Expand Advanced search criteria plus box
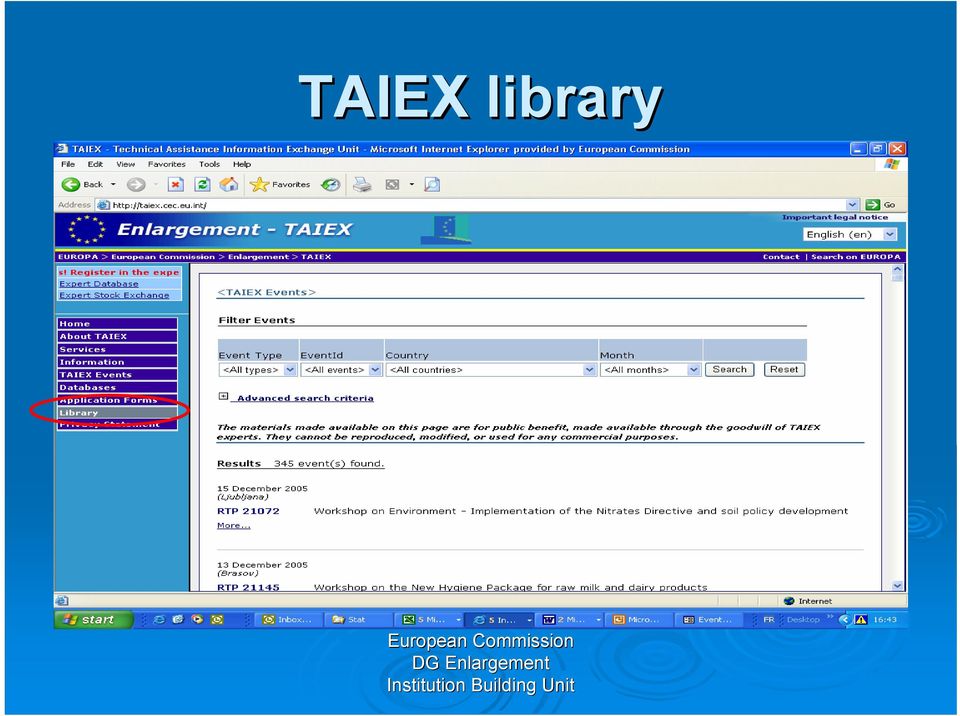The image size is (960, 716). 223,396
